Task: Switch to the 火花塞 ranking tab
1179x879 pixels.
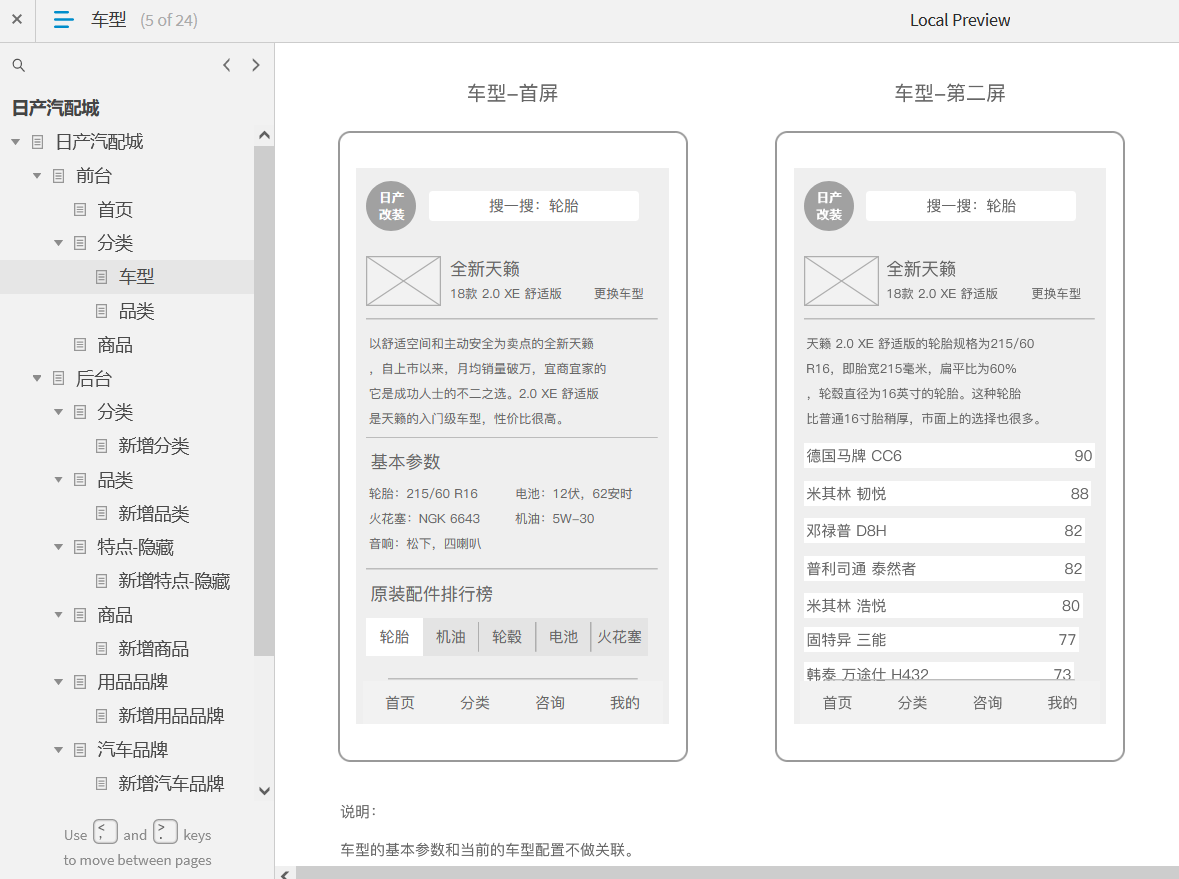Action: pos(620,637)
